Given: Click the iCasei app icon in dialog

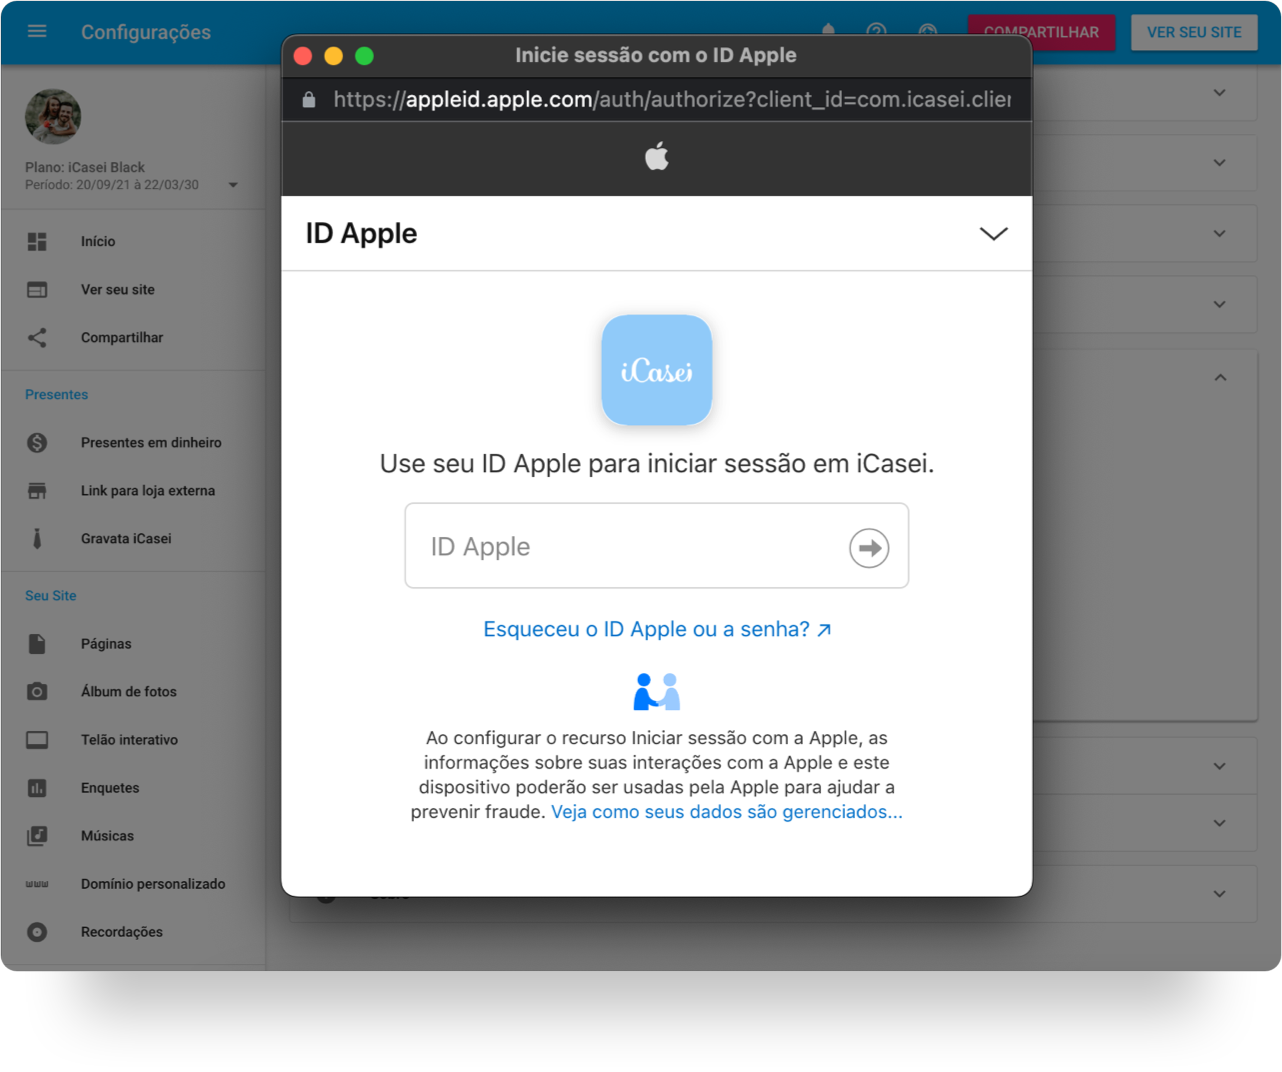Looking at the screenshot, I should [657, 370].
